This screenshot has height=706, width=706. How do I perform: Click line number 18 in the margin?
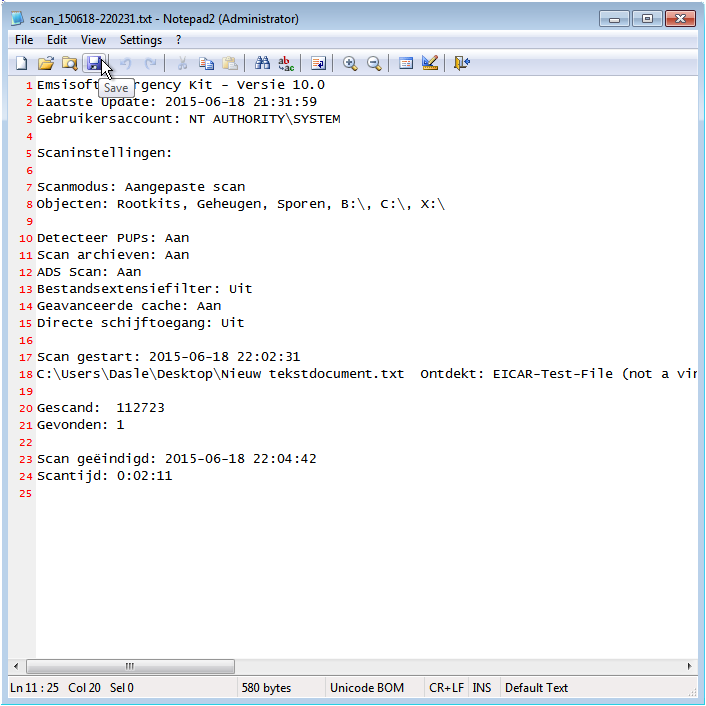click(26, 375)
